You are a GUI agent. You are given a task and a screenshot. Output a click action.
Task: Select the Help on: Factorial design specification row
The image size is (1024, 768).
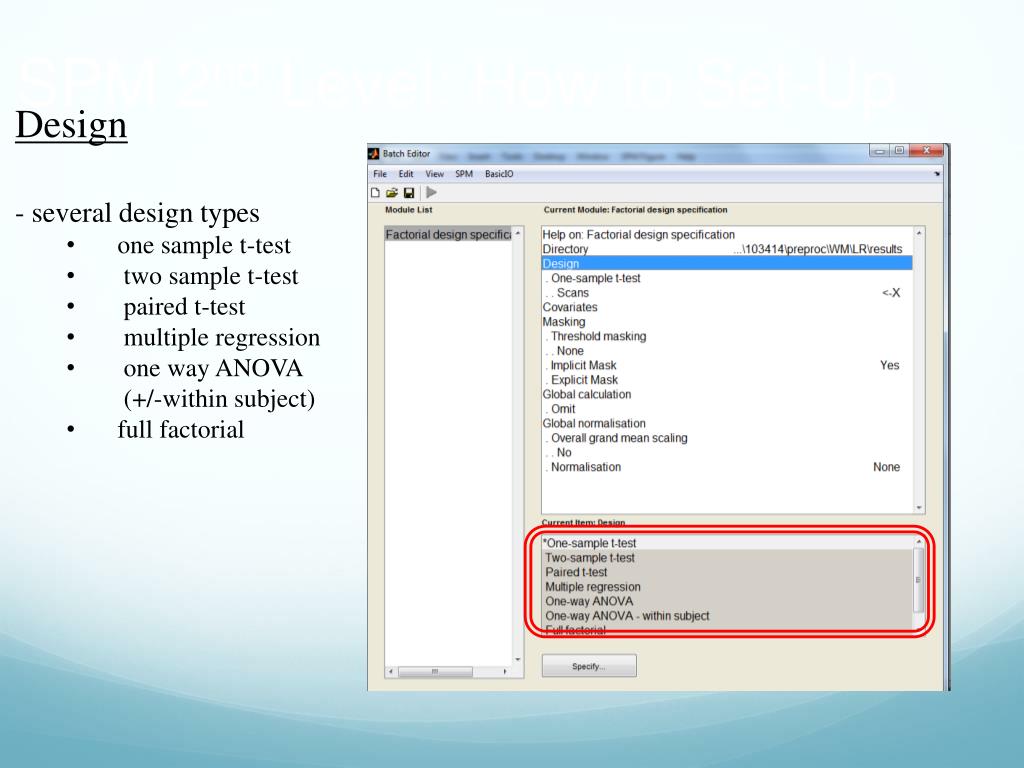[727, 234]
